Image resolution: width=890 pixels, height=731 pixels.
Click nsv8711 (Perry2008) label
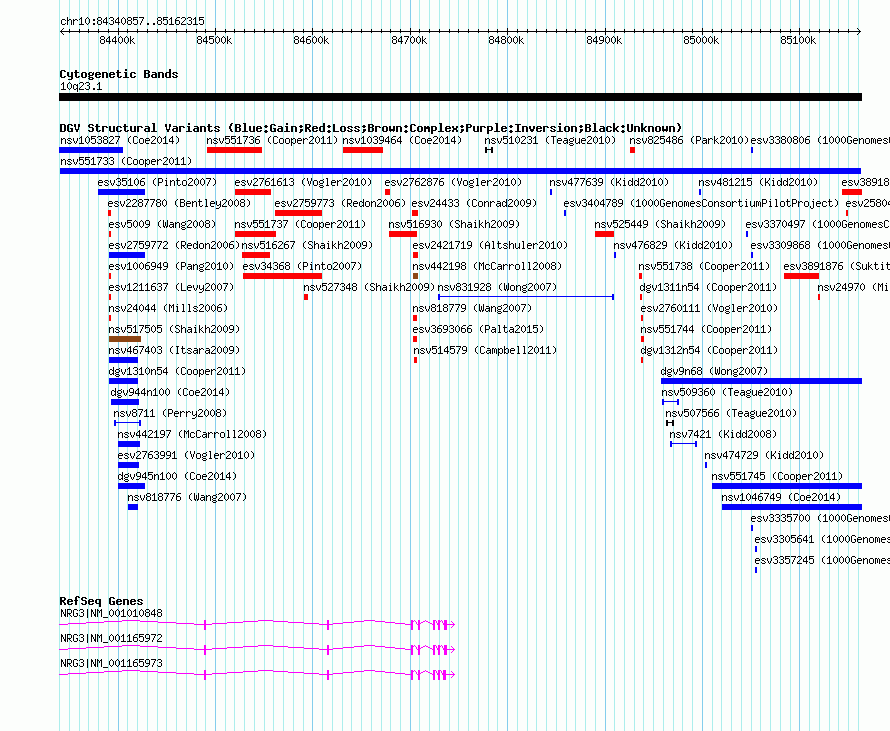[x=170, y=413]
